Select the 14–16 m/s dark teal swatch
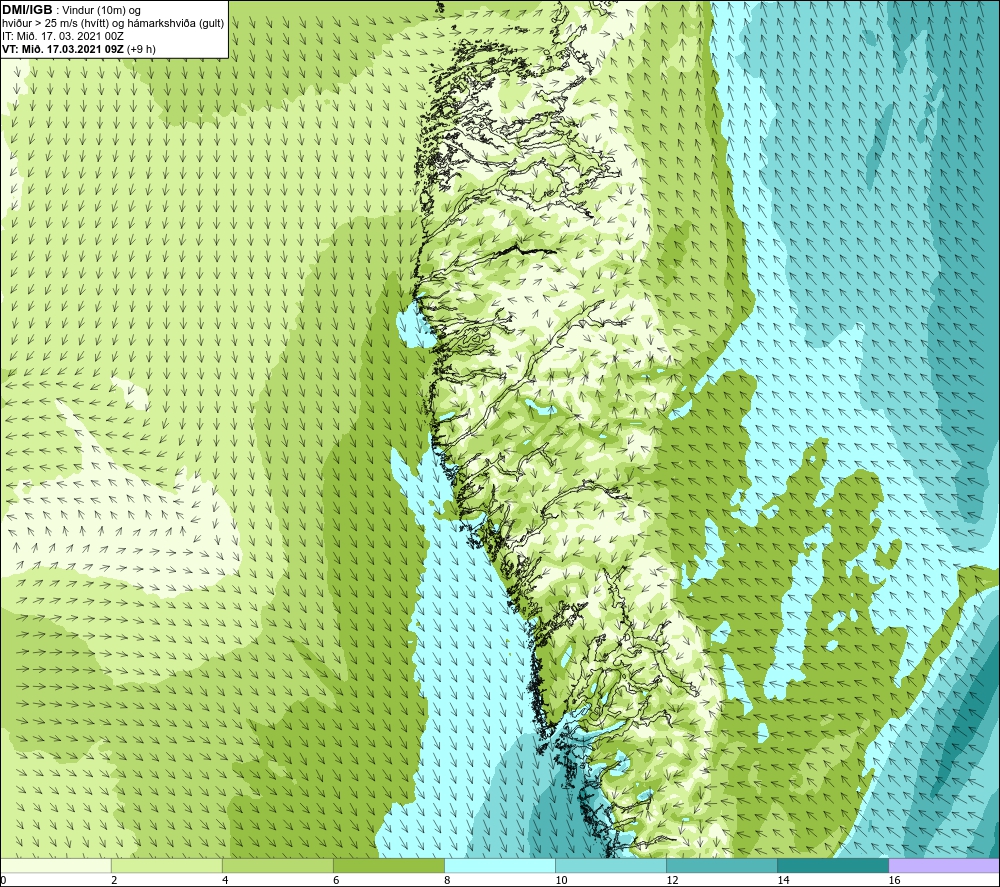Screen dimensions: 1000x887 [x=833, y=865]
